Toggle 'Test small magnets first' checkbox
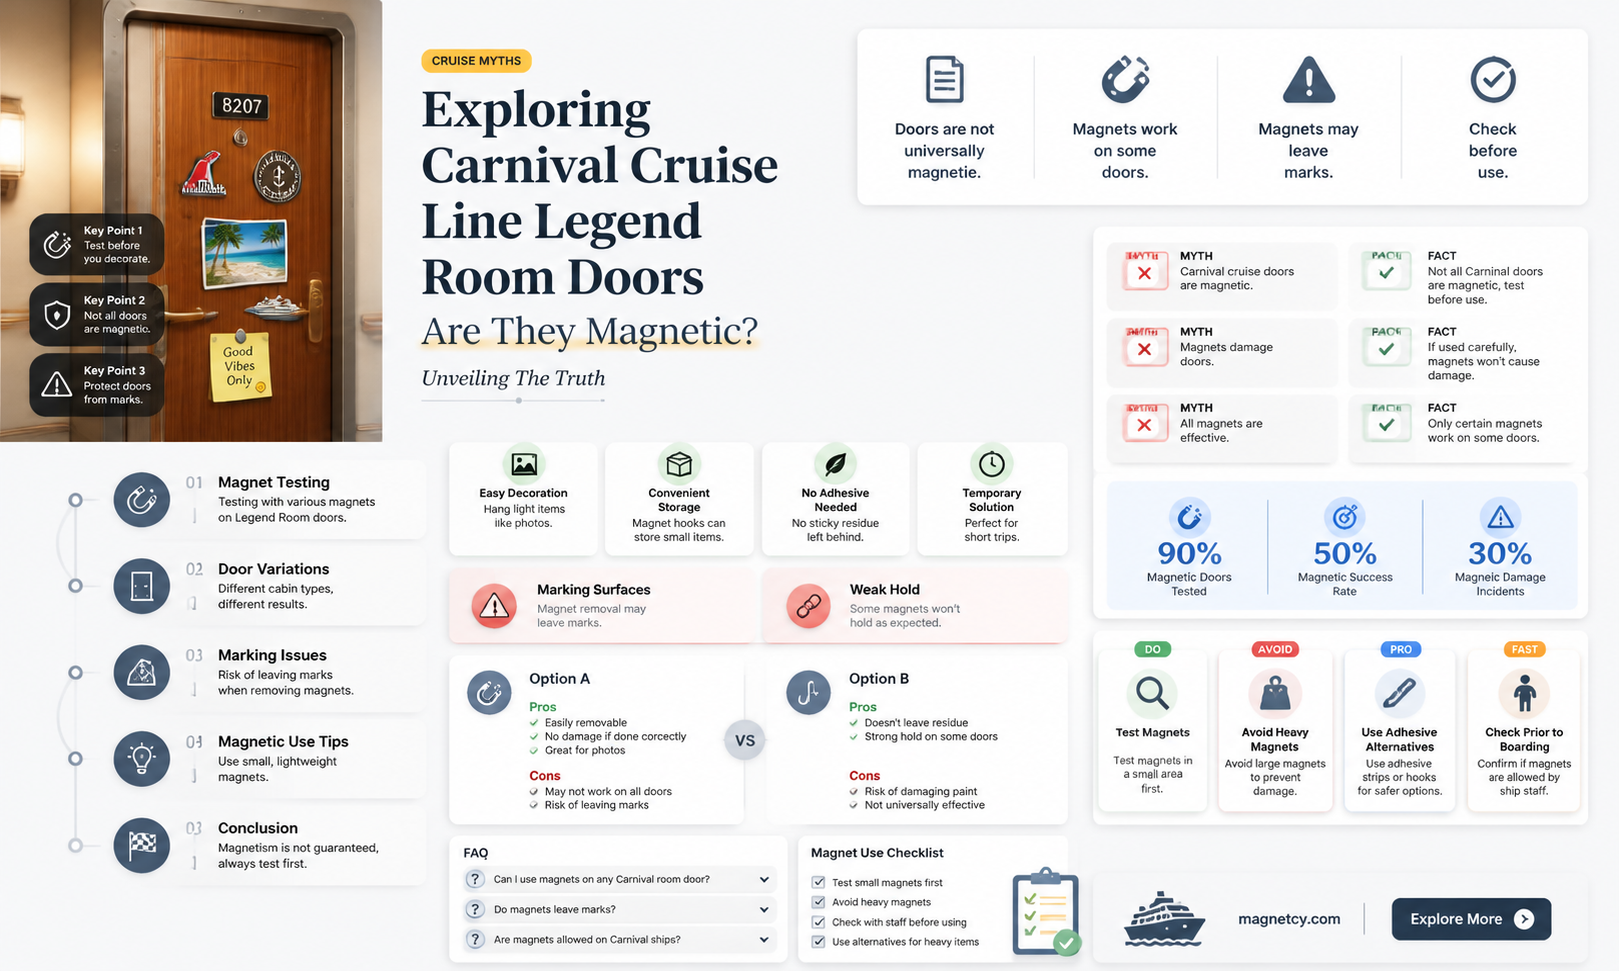1619x971 pixels. 818,882
